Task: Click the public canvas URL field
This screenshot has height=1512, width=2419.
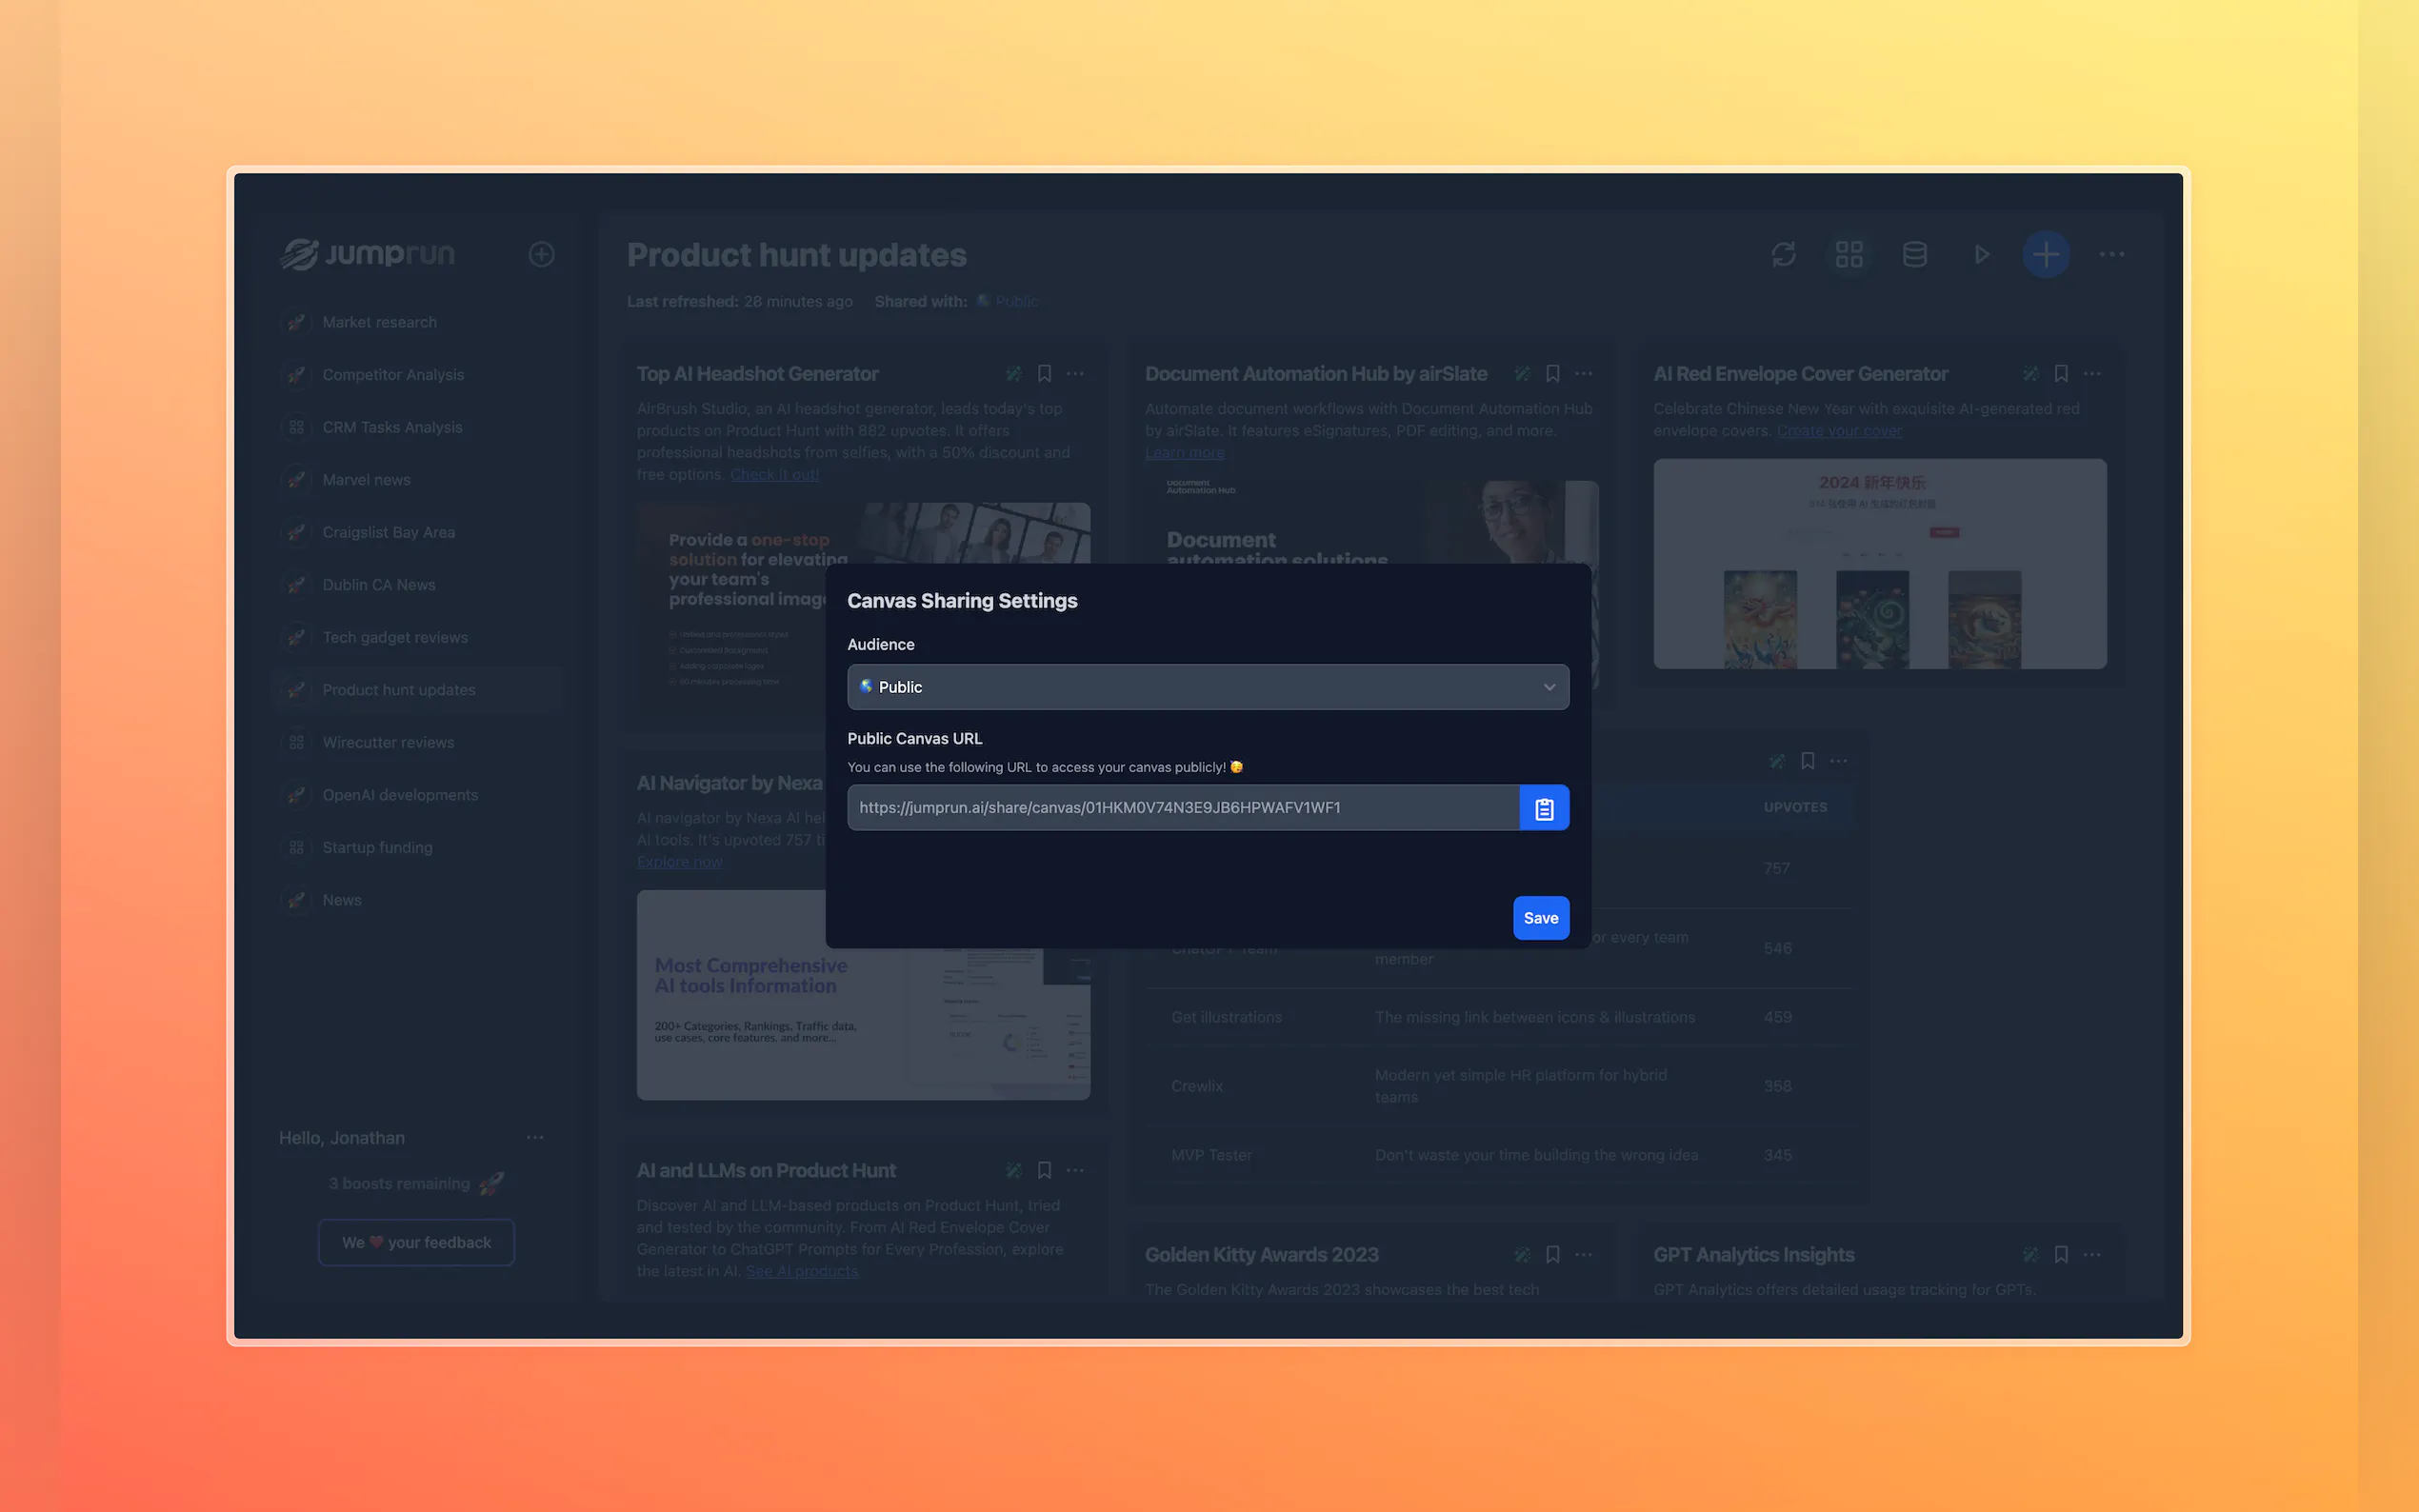Action: (x=1182, y=808)
